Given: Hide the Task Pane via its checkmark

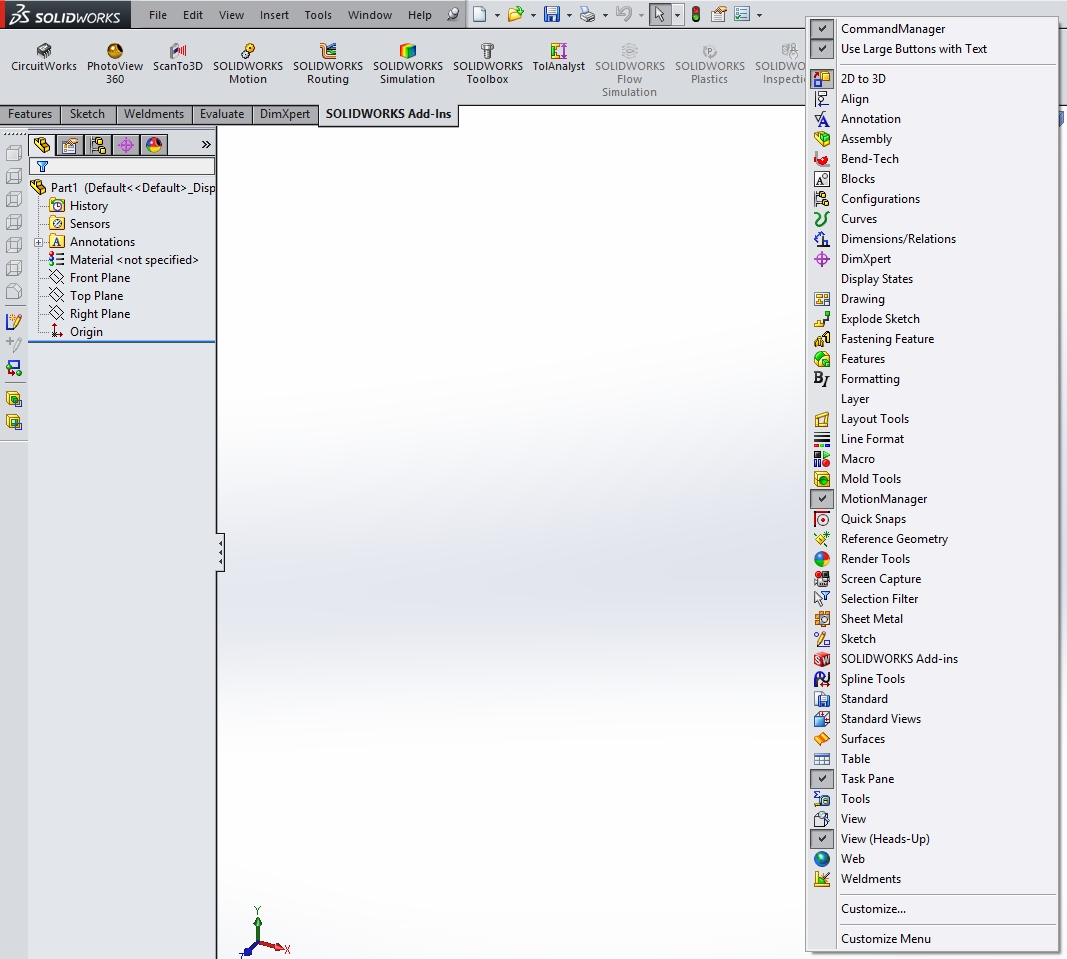Looking at the screenshot, I should pos(822,779).
